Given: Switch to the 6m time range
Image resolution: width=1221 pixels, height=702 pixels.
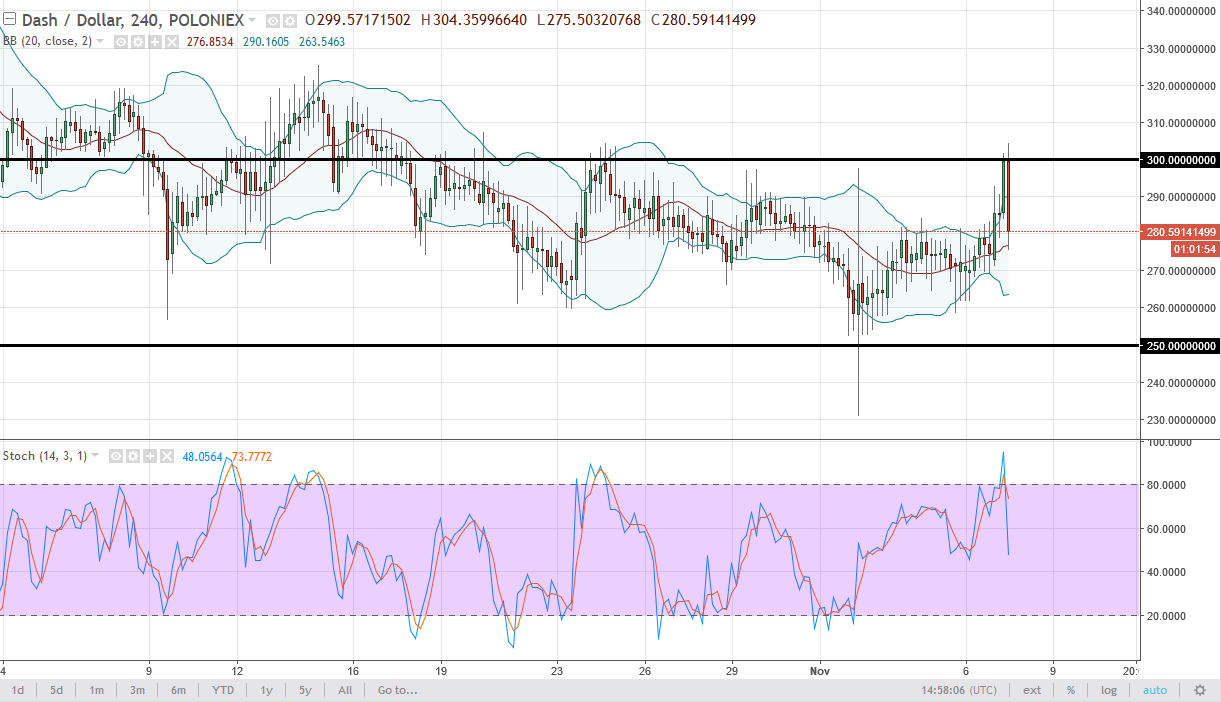Looking at the screenshot, I should (178, 690).
